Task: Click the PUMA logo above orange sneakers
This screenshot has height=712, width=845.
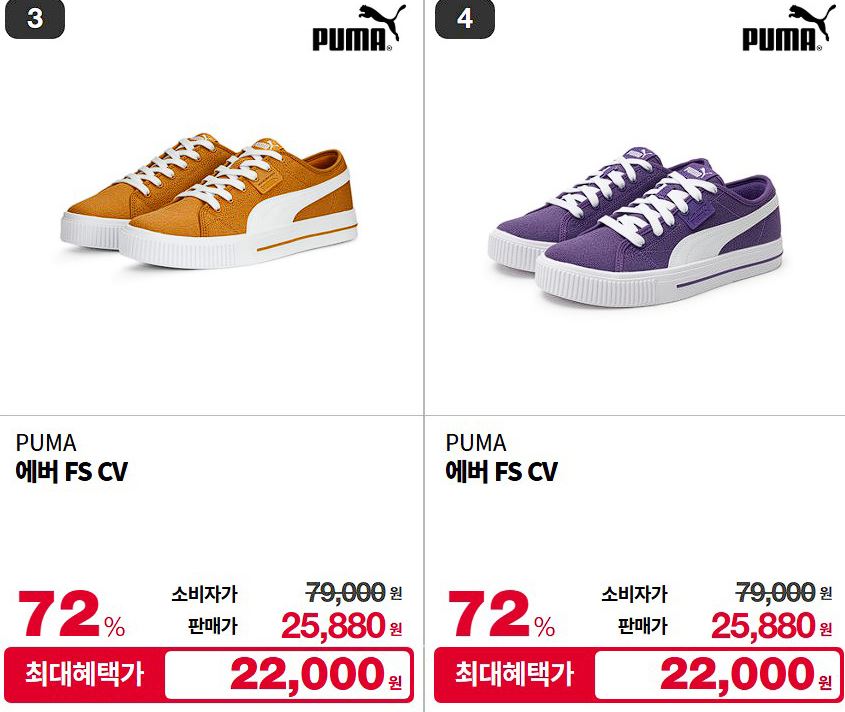Action: click(359, 27)
